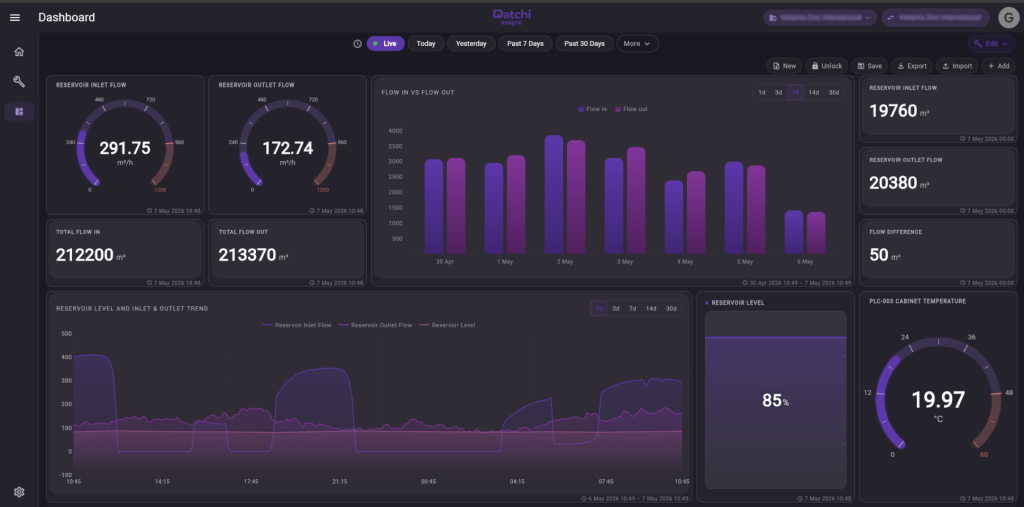Click the 19.97 cabinet temperature value
Viewport: 1024px width, 507px height.
tap(938, 399)
